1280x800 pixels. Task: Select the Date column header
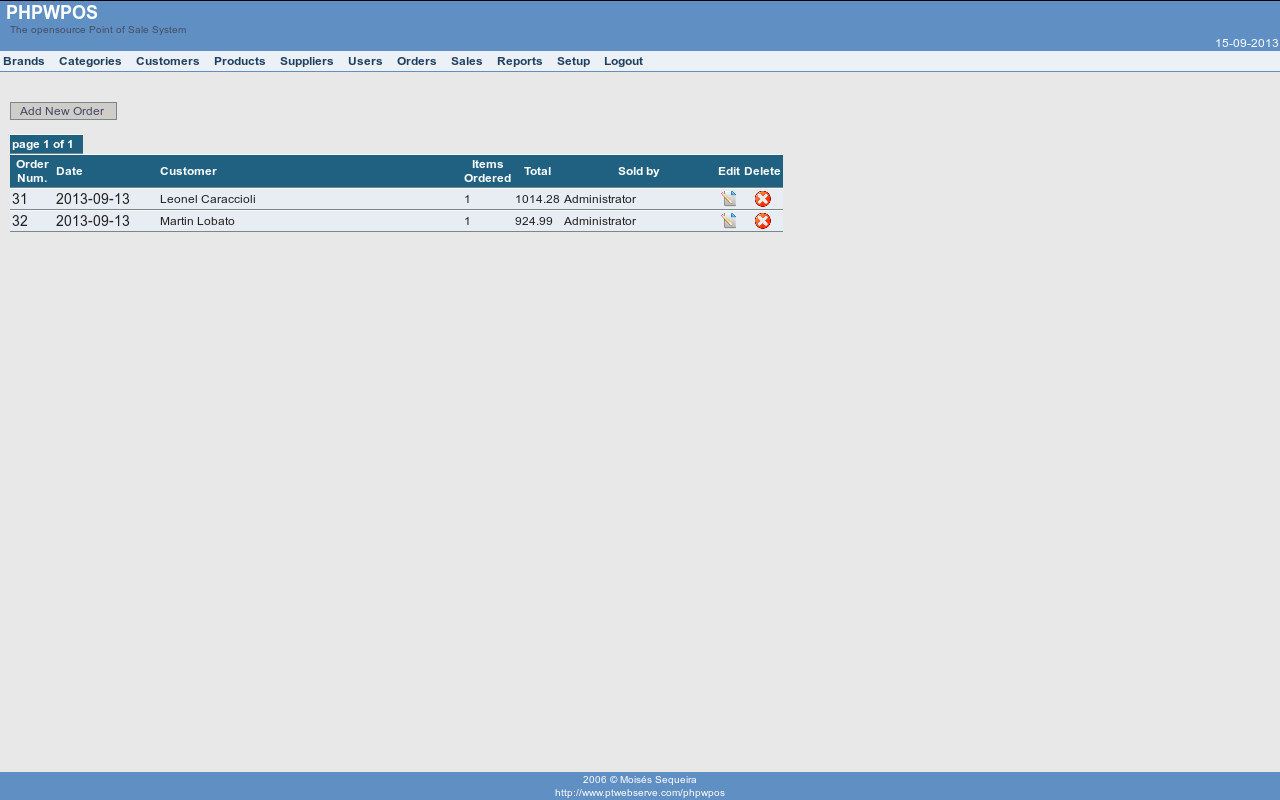coord(68,170)
